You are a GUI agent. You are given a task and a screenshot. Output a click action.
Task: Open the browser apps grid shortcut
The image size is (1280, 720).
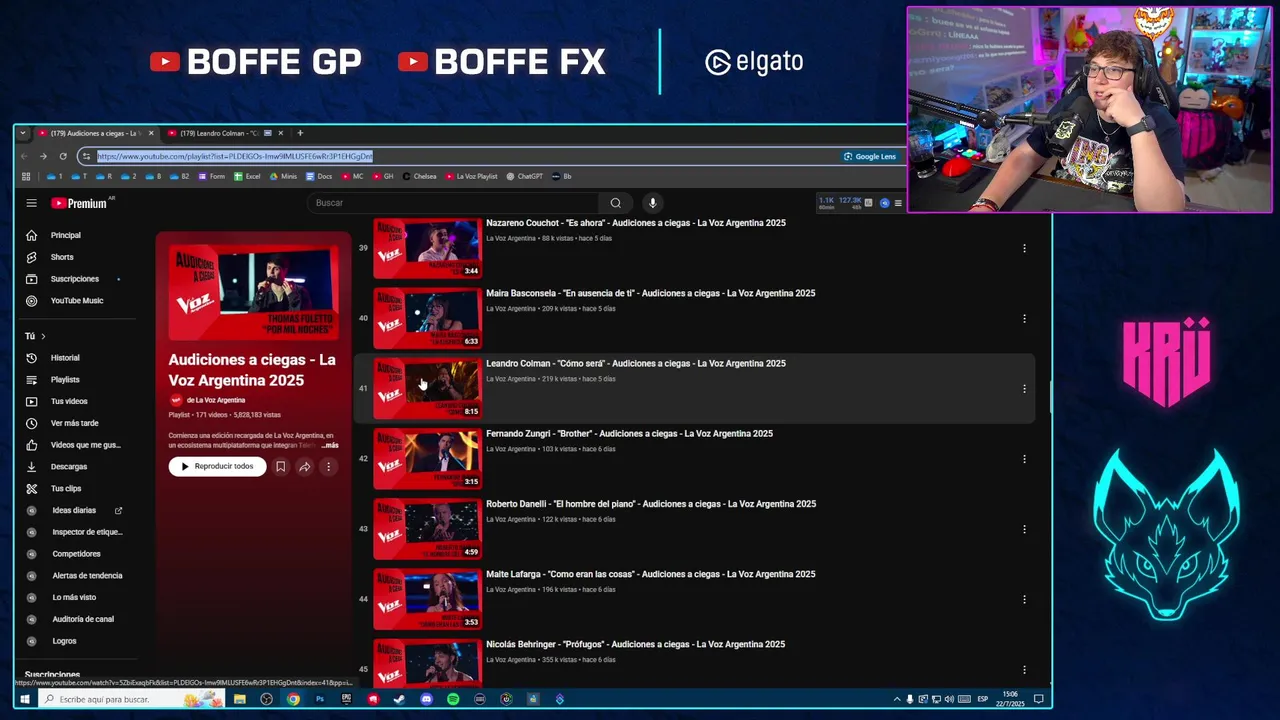pyautogui.click(x=25, y=176)
